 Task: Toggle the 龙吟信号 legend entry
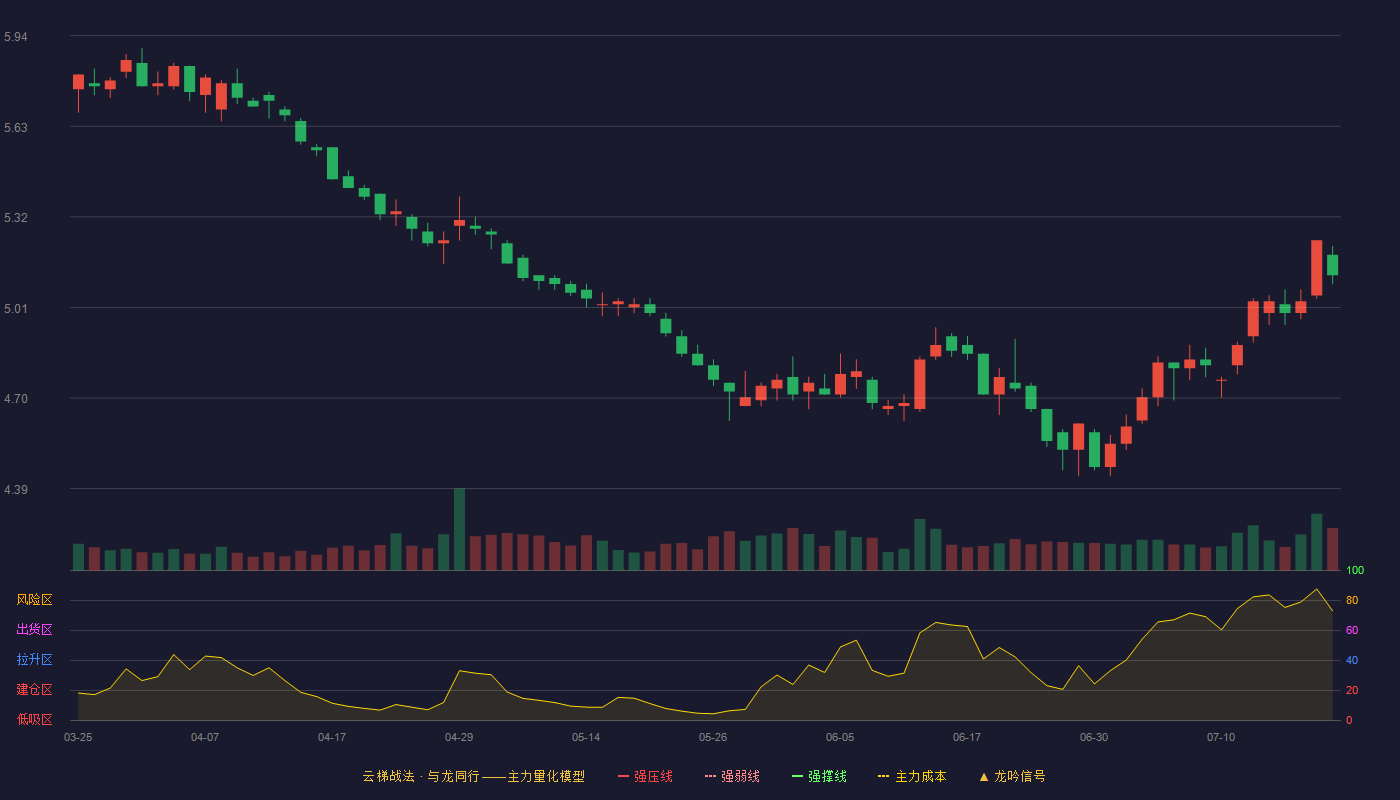tap(1011, 776)
